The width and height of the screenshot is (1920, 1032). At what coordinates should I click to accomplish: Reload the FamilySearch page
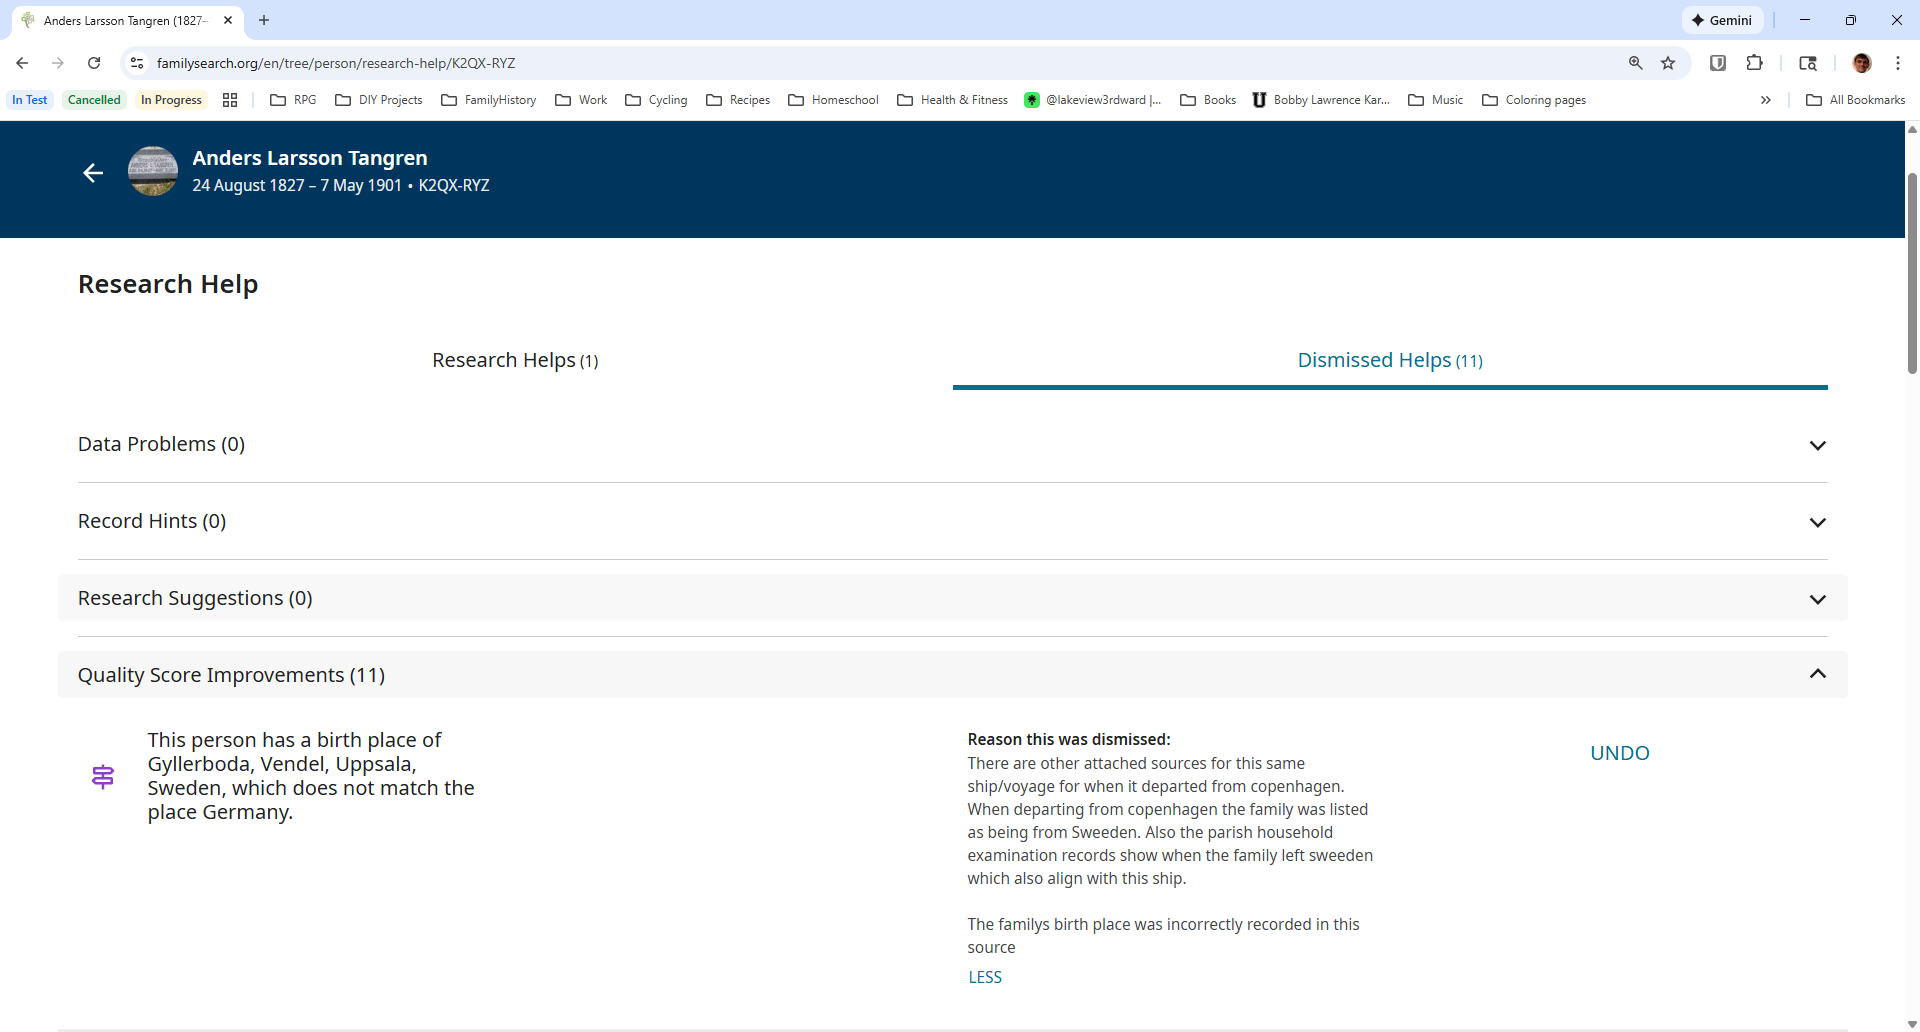[x=94, y=63]
